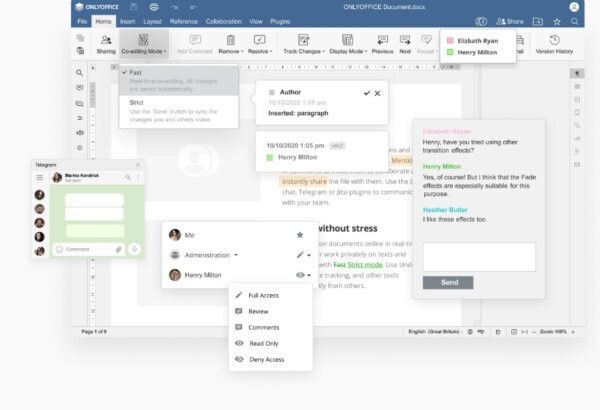Image resolution: width=600 pixels, height=410 pixels.
Task: Open the Remove comments dropdown
Action: click(231, 44)
